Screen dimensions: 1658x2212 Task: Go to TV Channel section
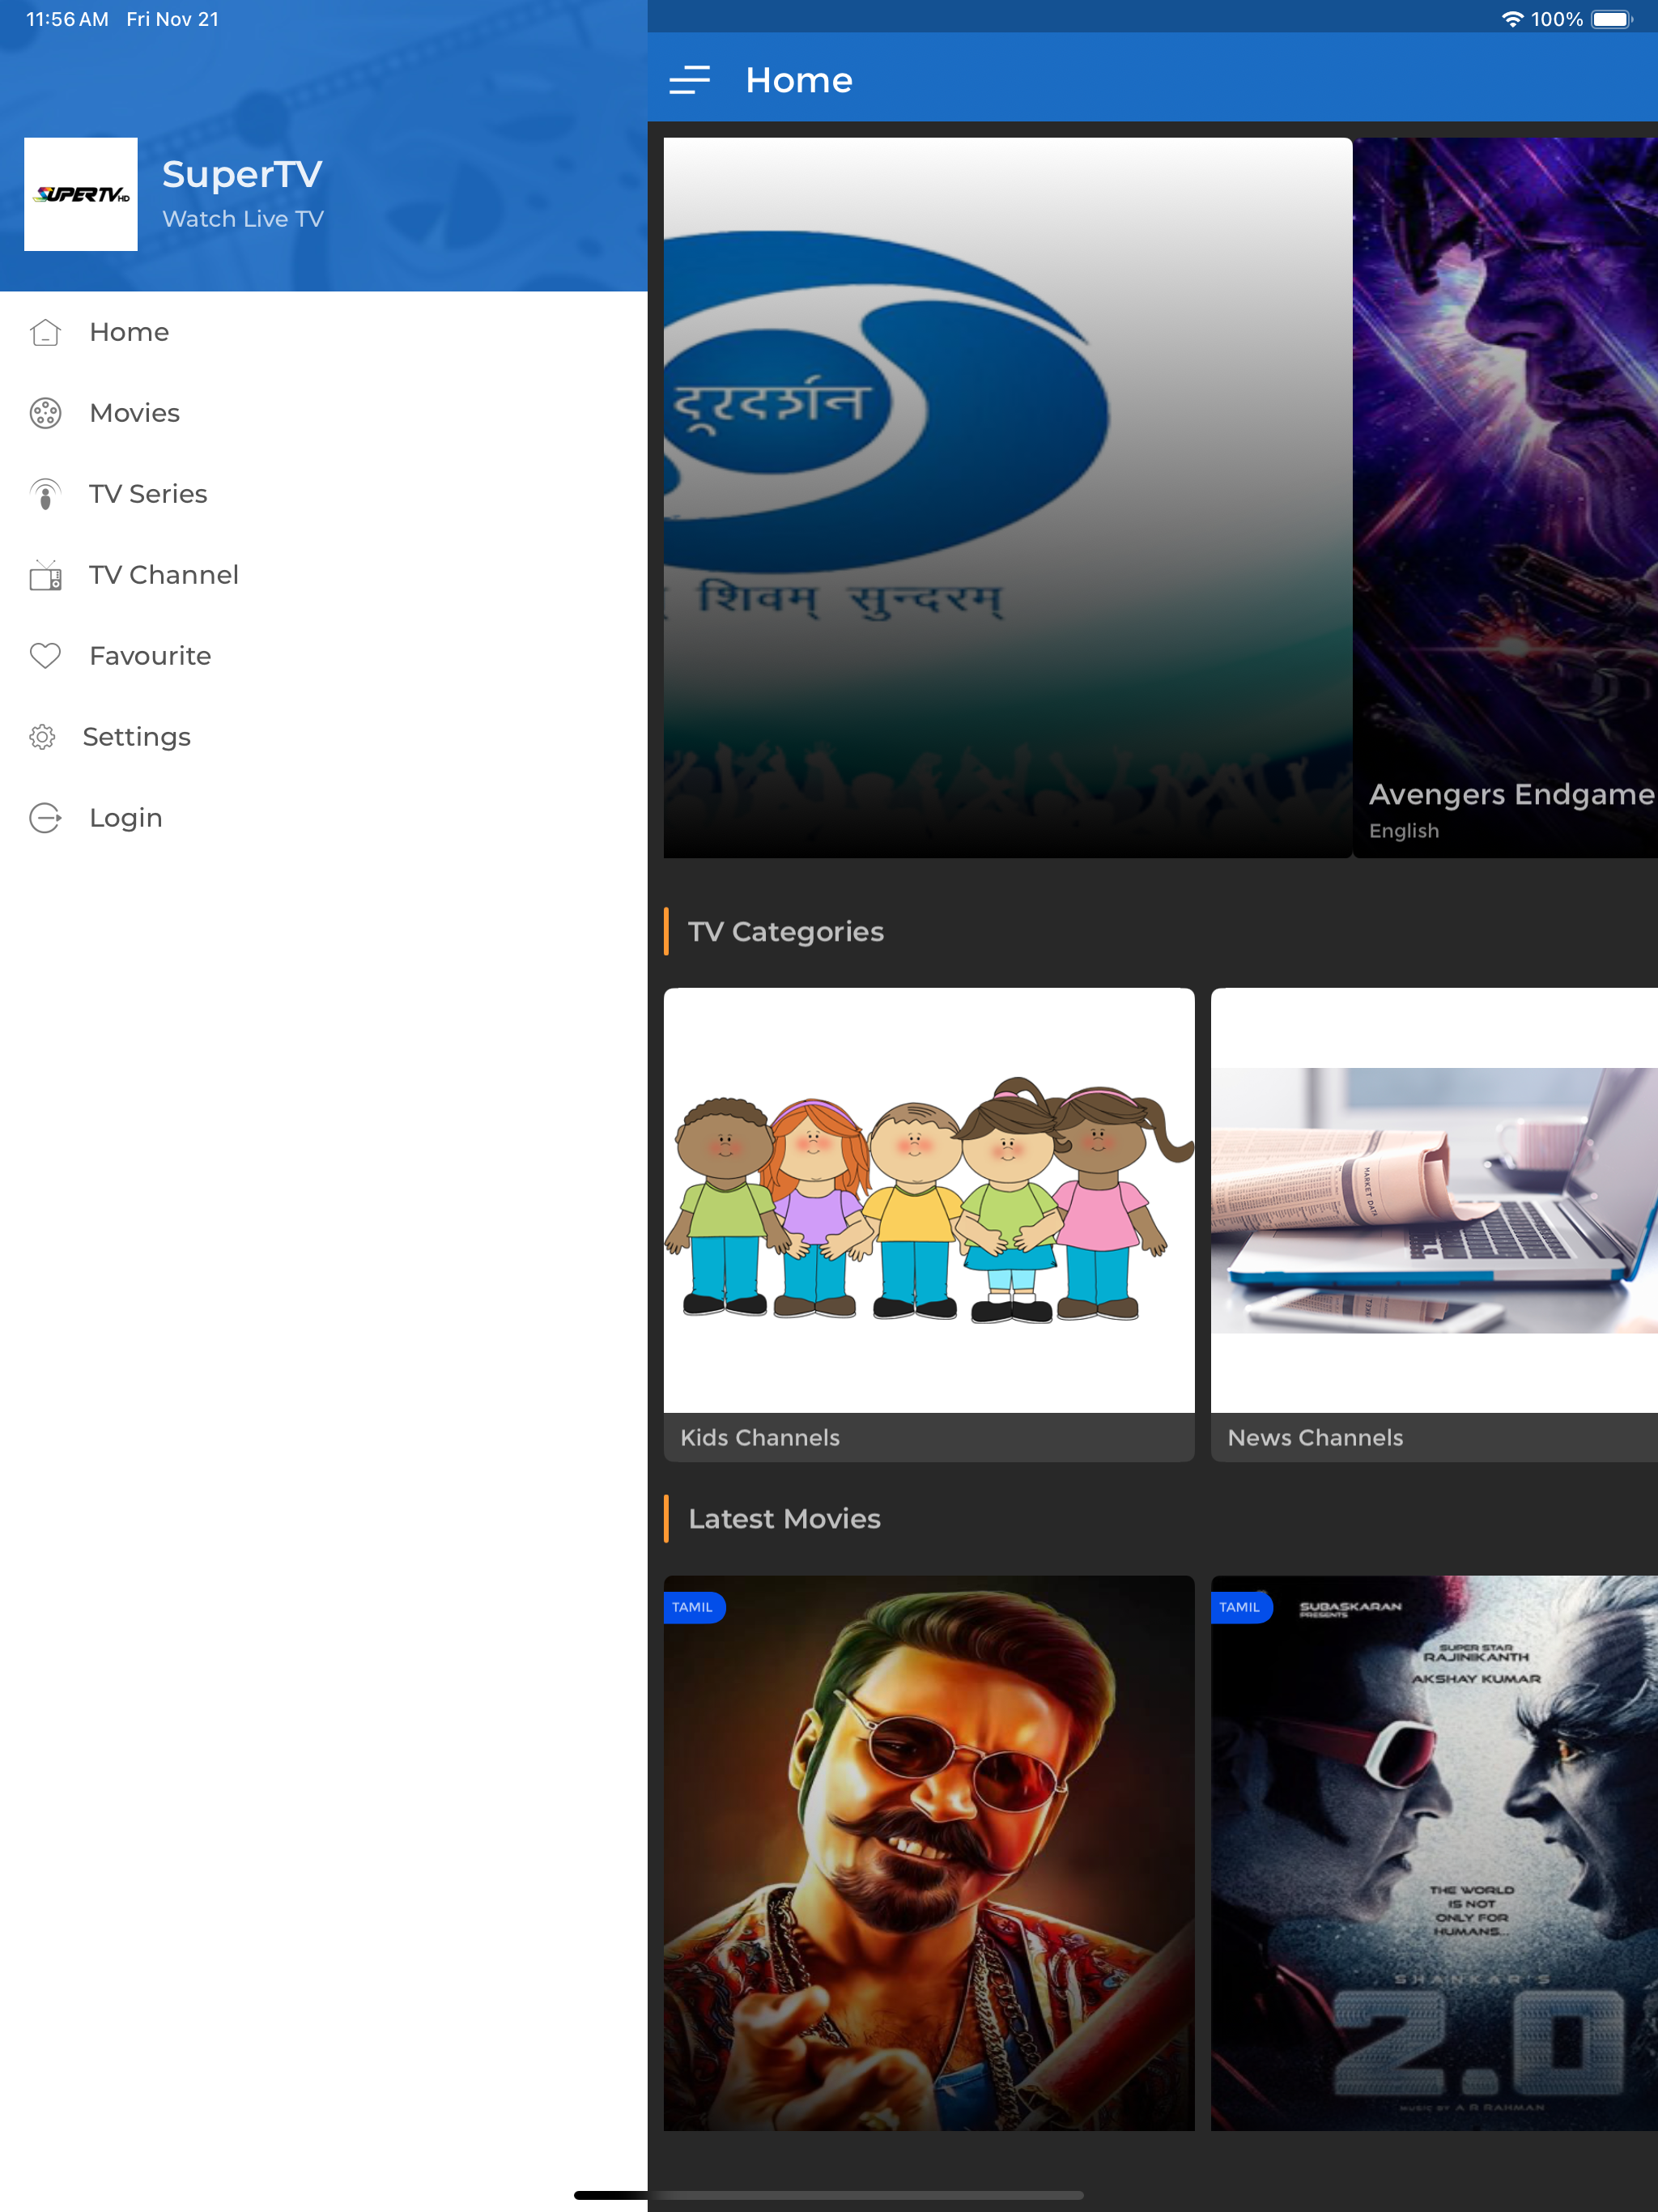click(x=324, y=575)
